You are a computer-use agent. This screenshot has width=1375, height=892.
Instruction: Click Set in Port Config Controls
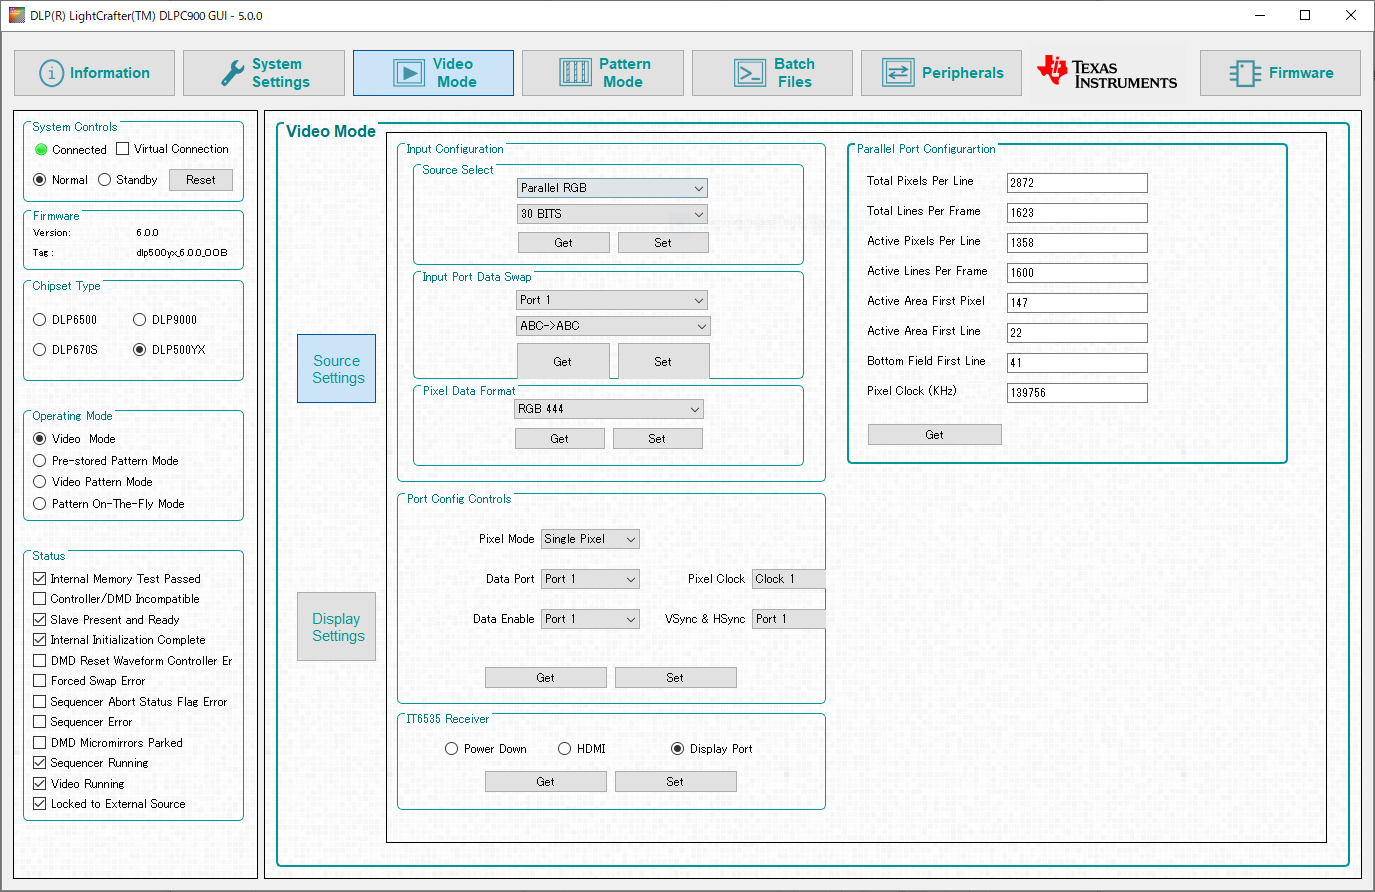point(676,678)
